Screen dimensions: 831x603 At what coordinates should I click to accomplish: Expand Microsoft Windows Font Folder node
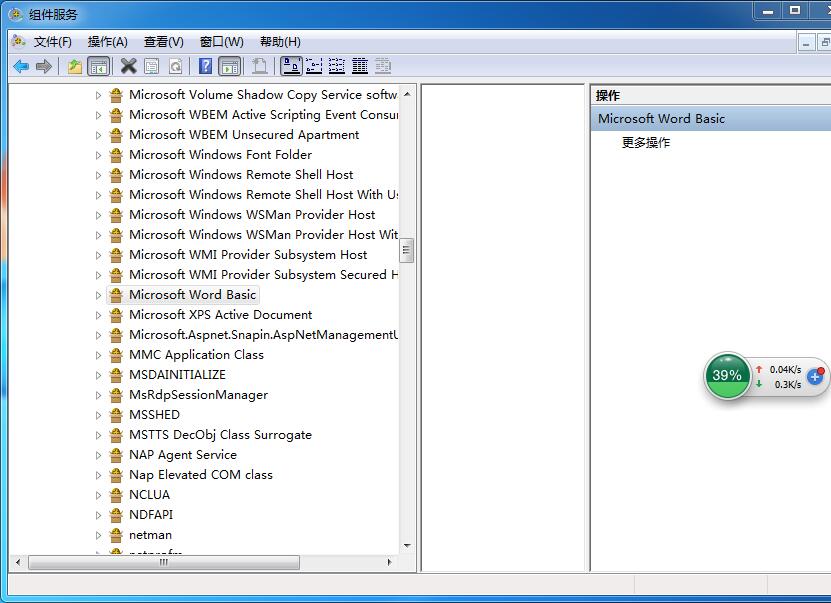point(98,155)
